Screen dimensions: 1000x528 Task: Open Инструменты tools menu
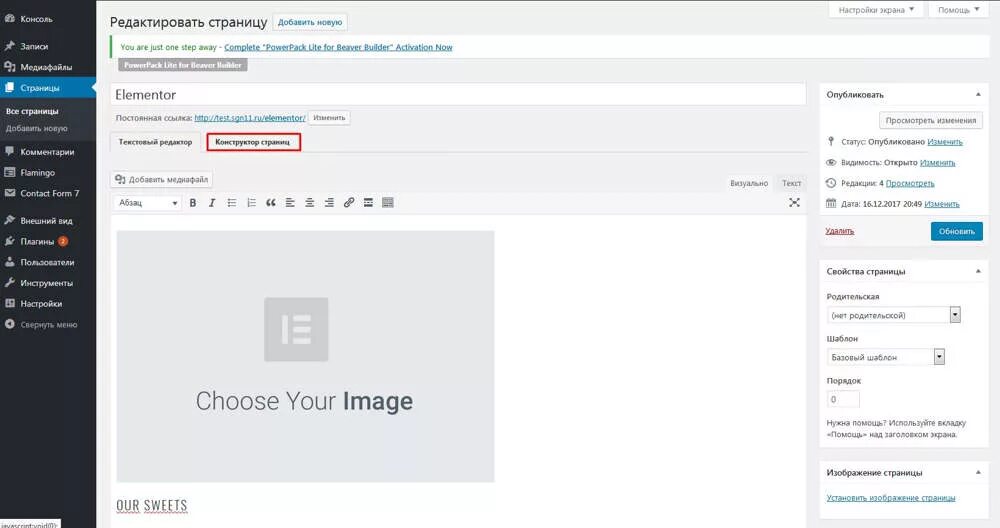(48, 283)
